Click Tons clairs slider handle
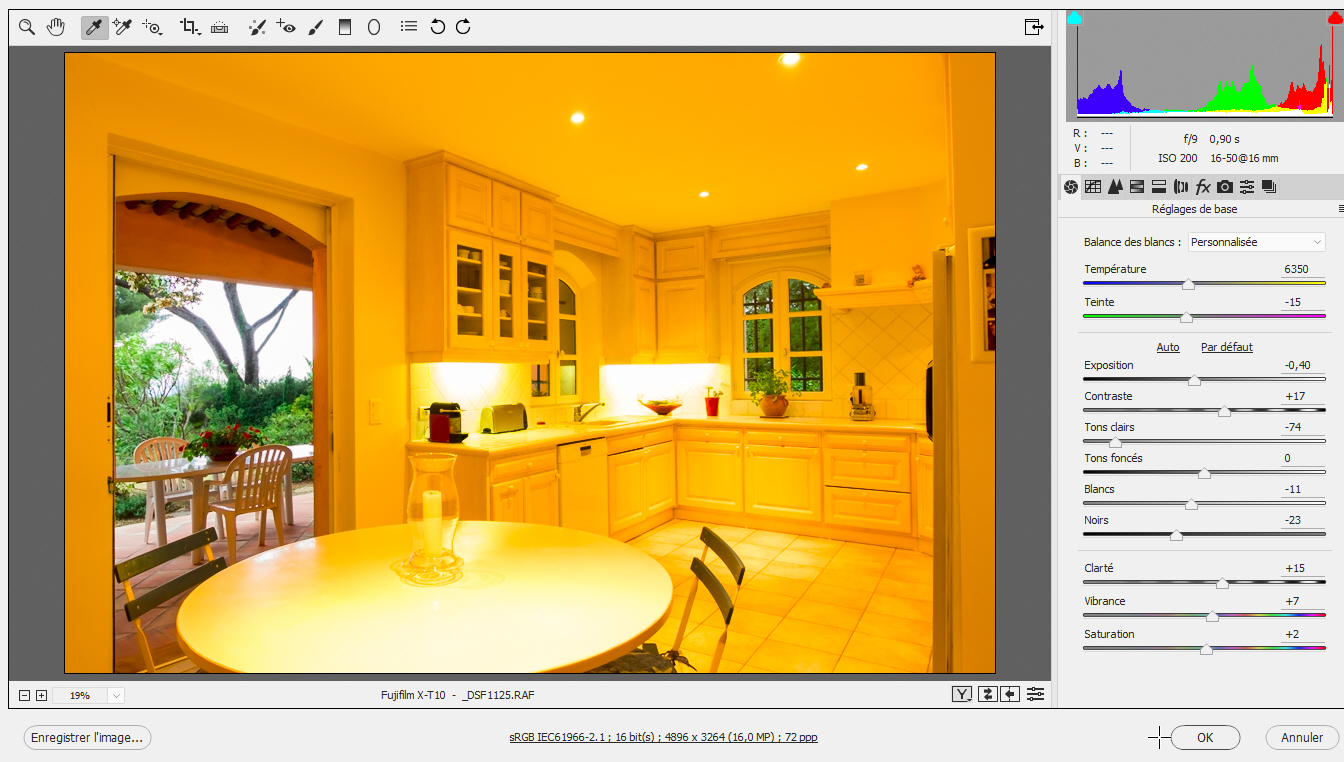The width and height of the screenshot is (1344, 762). [x=1116, y=443]
